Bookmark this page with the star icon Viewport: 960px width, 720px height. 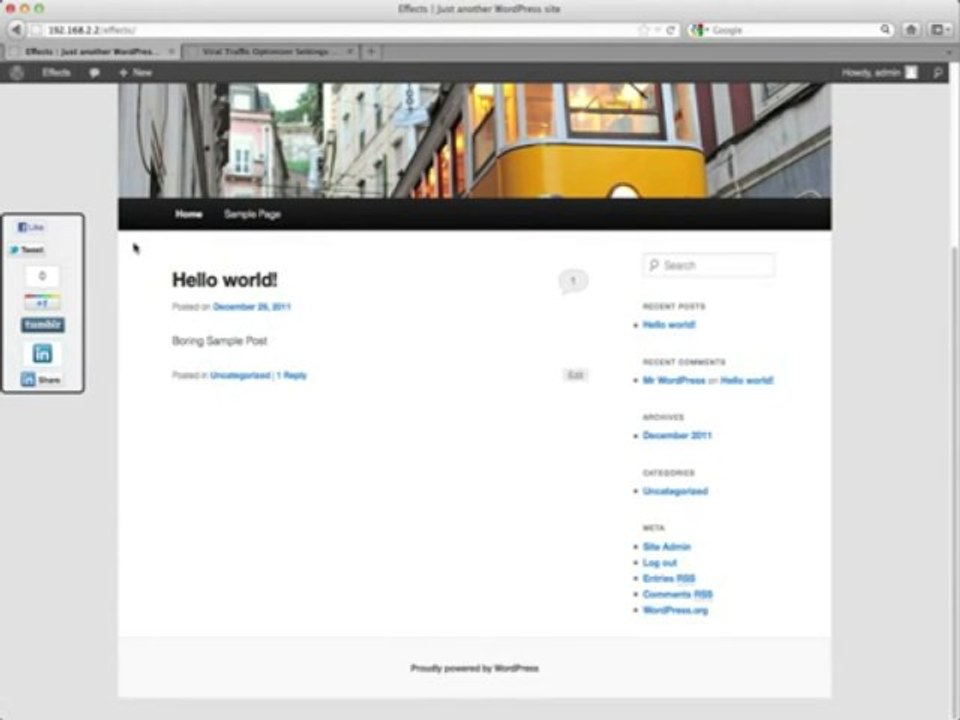pos(643,29)
